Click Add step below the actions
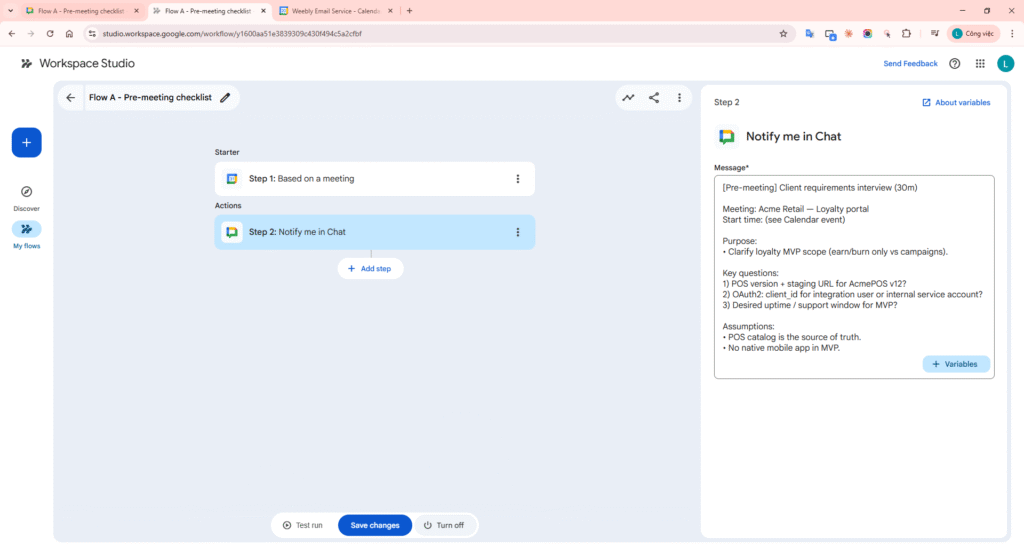 [x=370, y=268]
